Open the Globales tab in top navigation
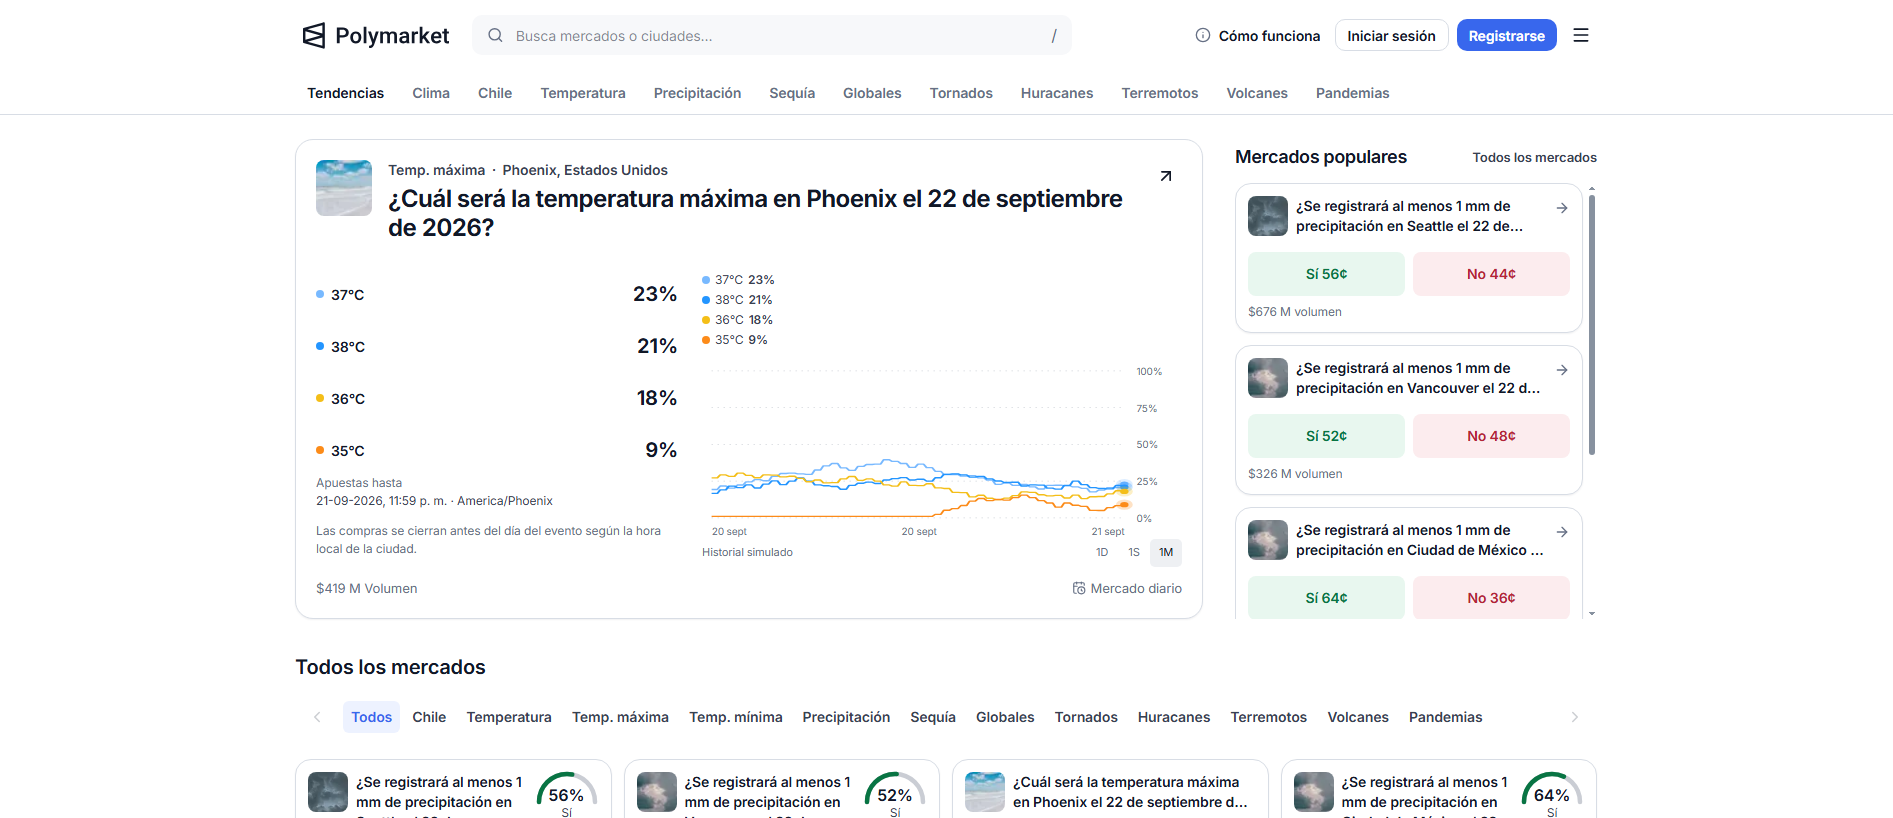The height and width of the screenshot is (818, 1893). click(872, 93)
